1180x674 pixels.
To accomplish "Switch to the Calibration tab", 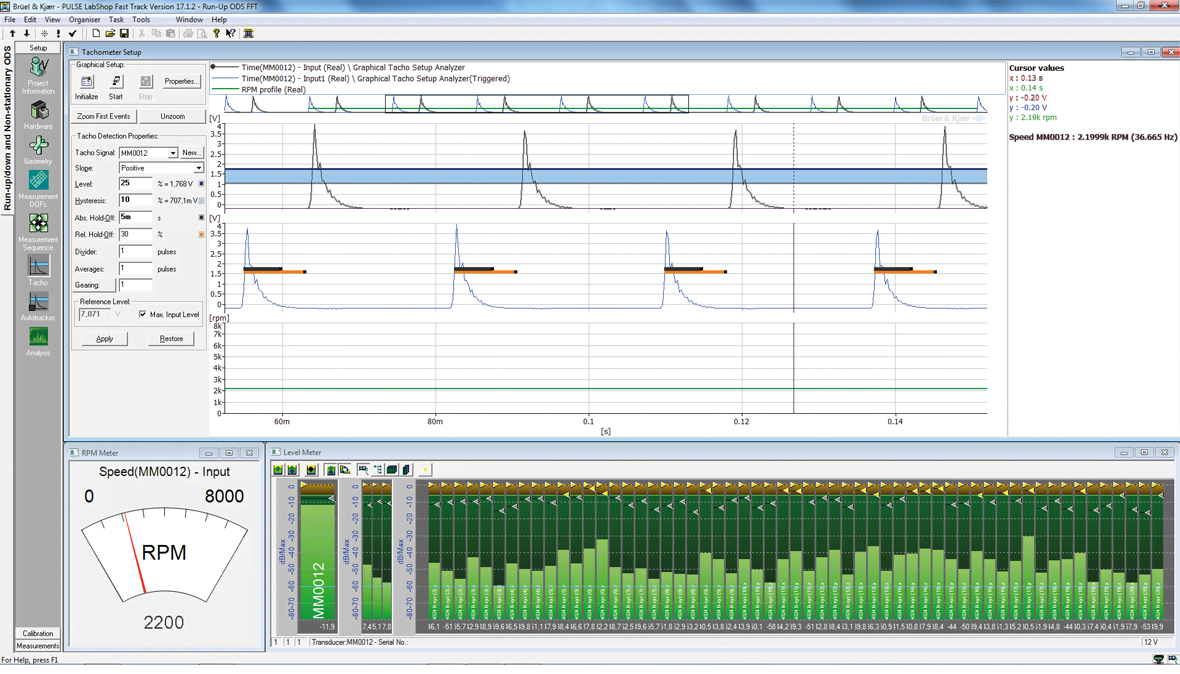I will coord(38,633).
